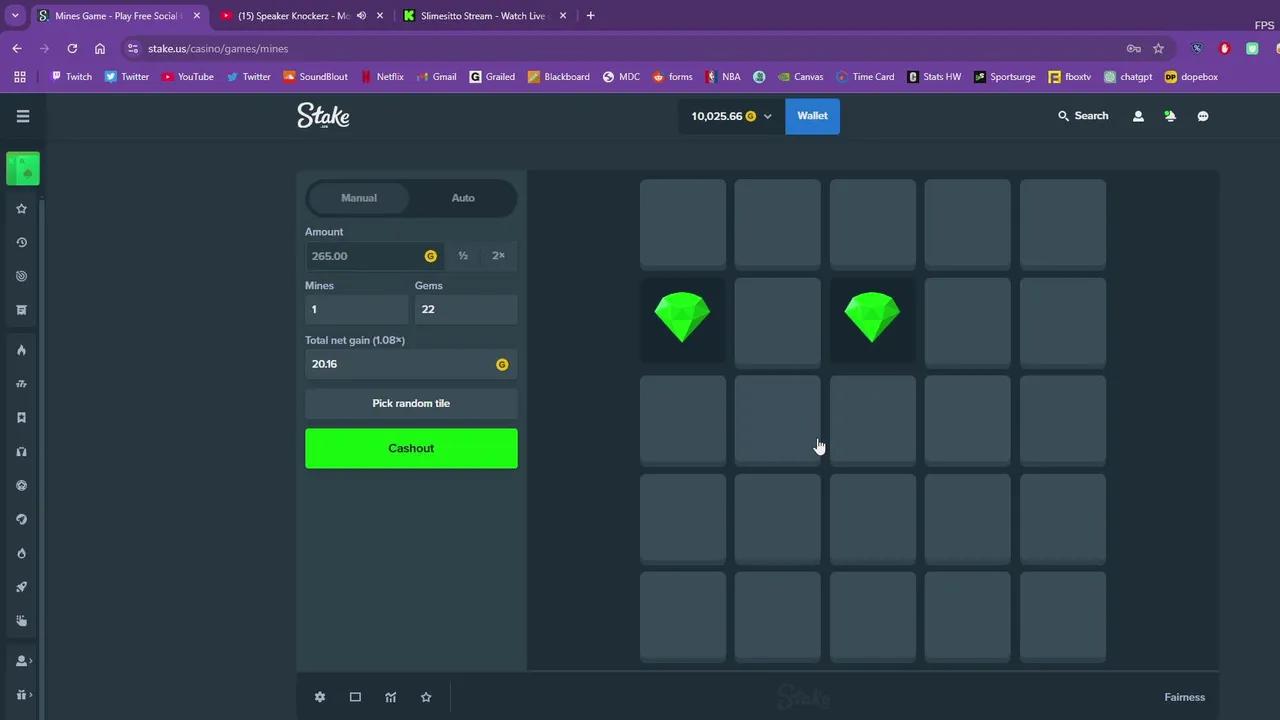Click the Total net gain field

pos(411,364)
